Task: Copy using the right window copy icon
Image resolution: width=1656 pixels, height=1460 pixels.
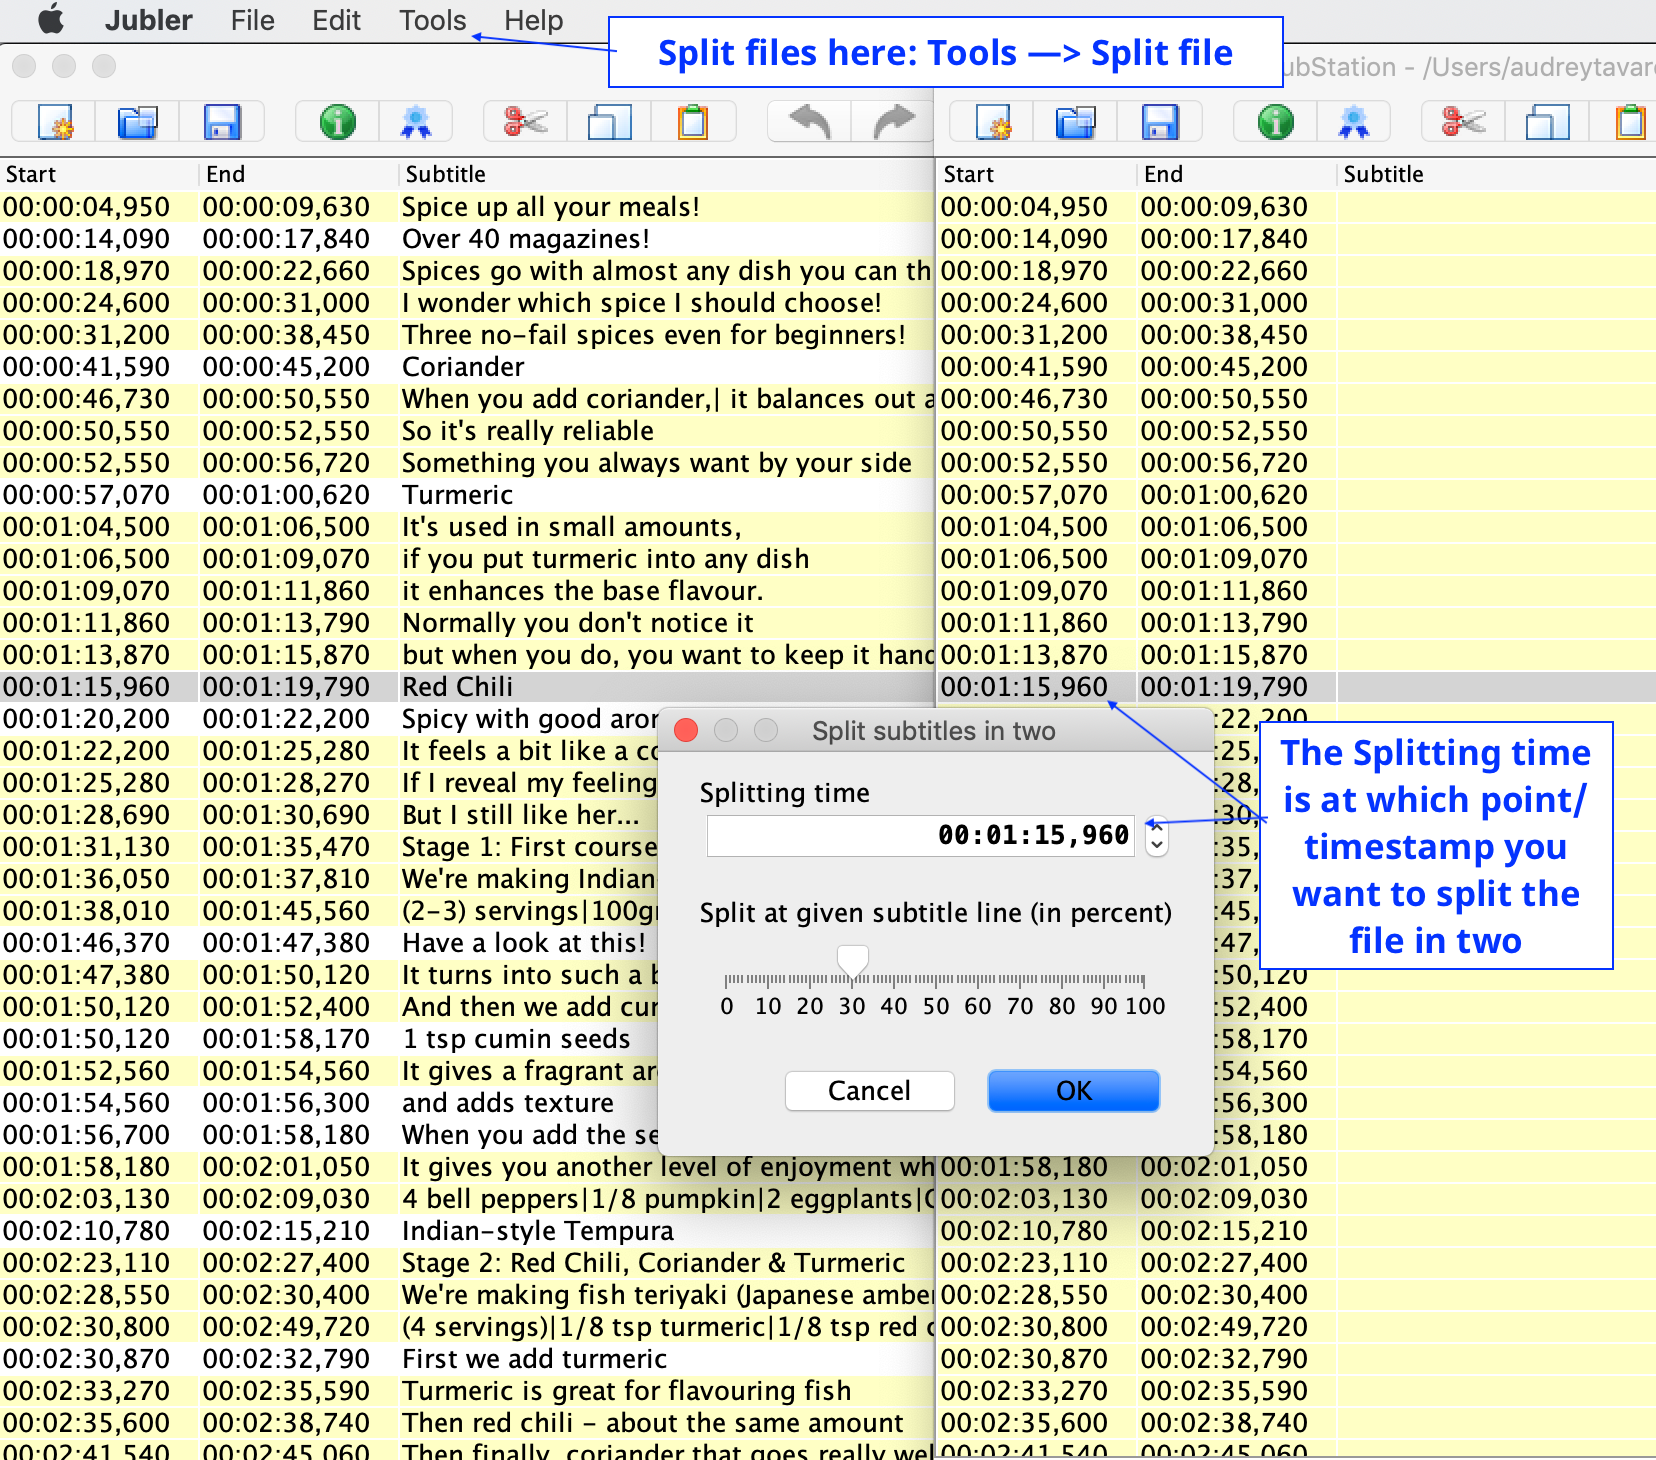Action: 1547,122
